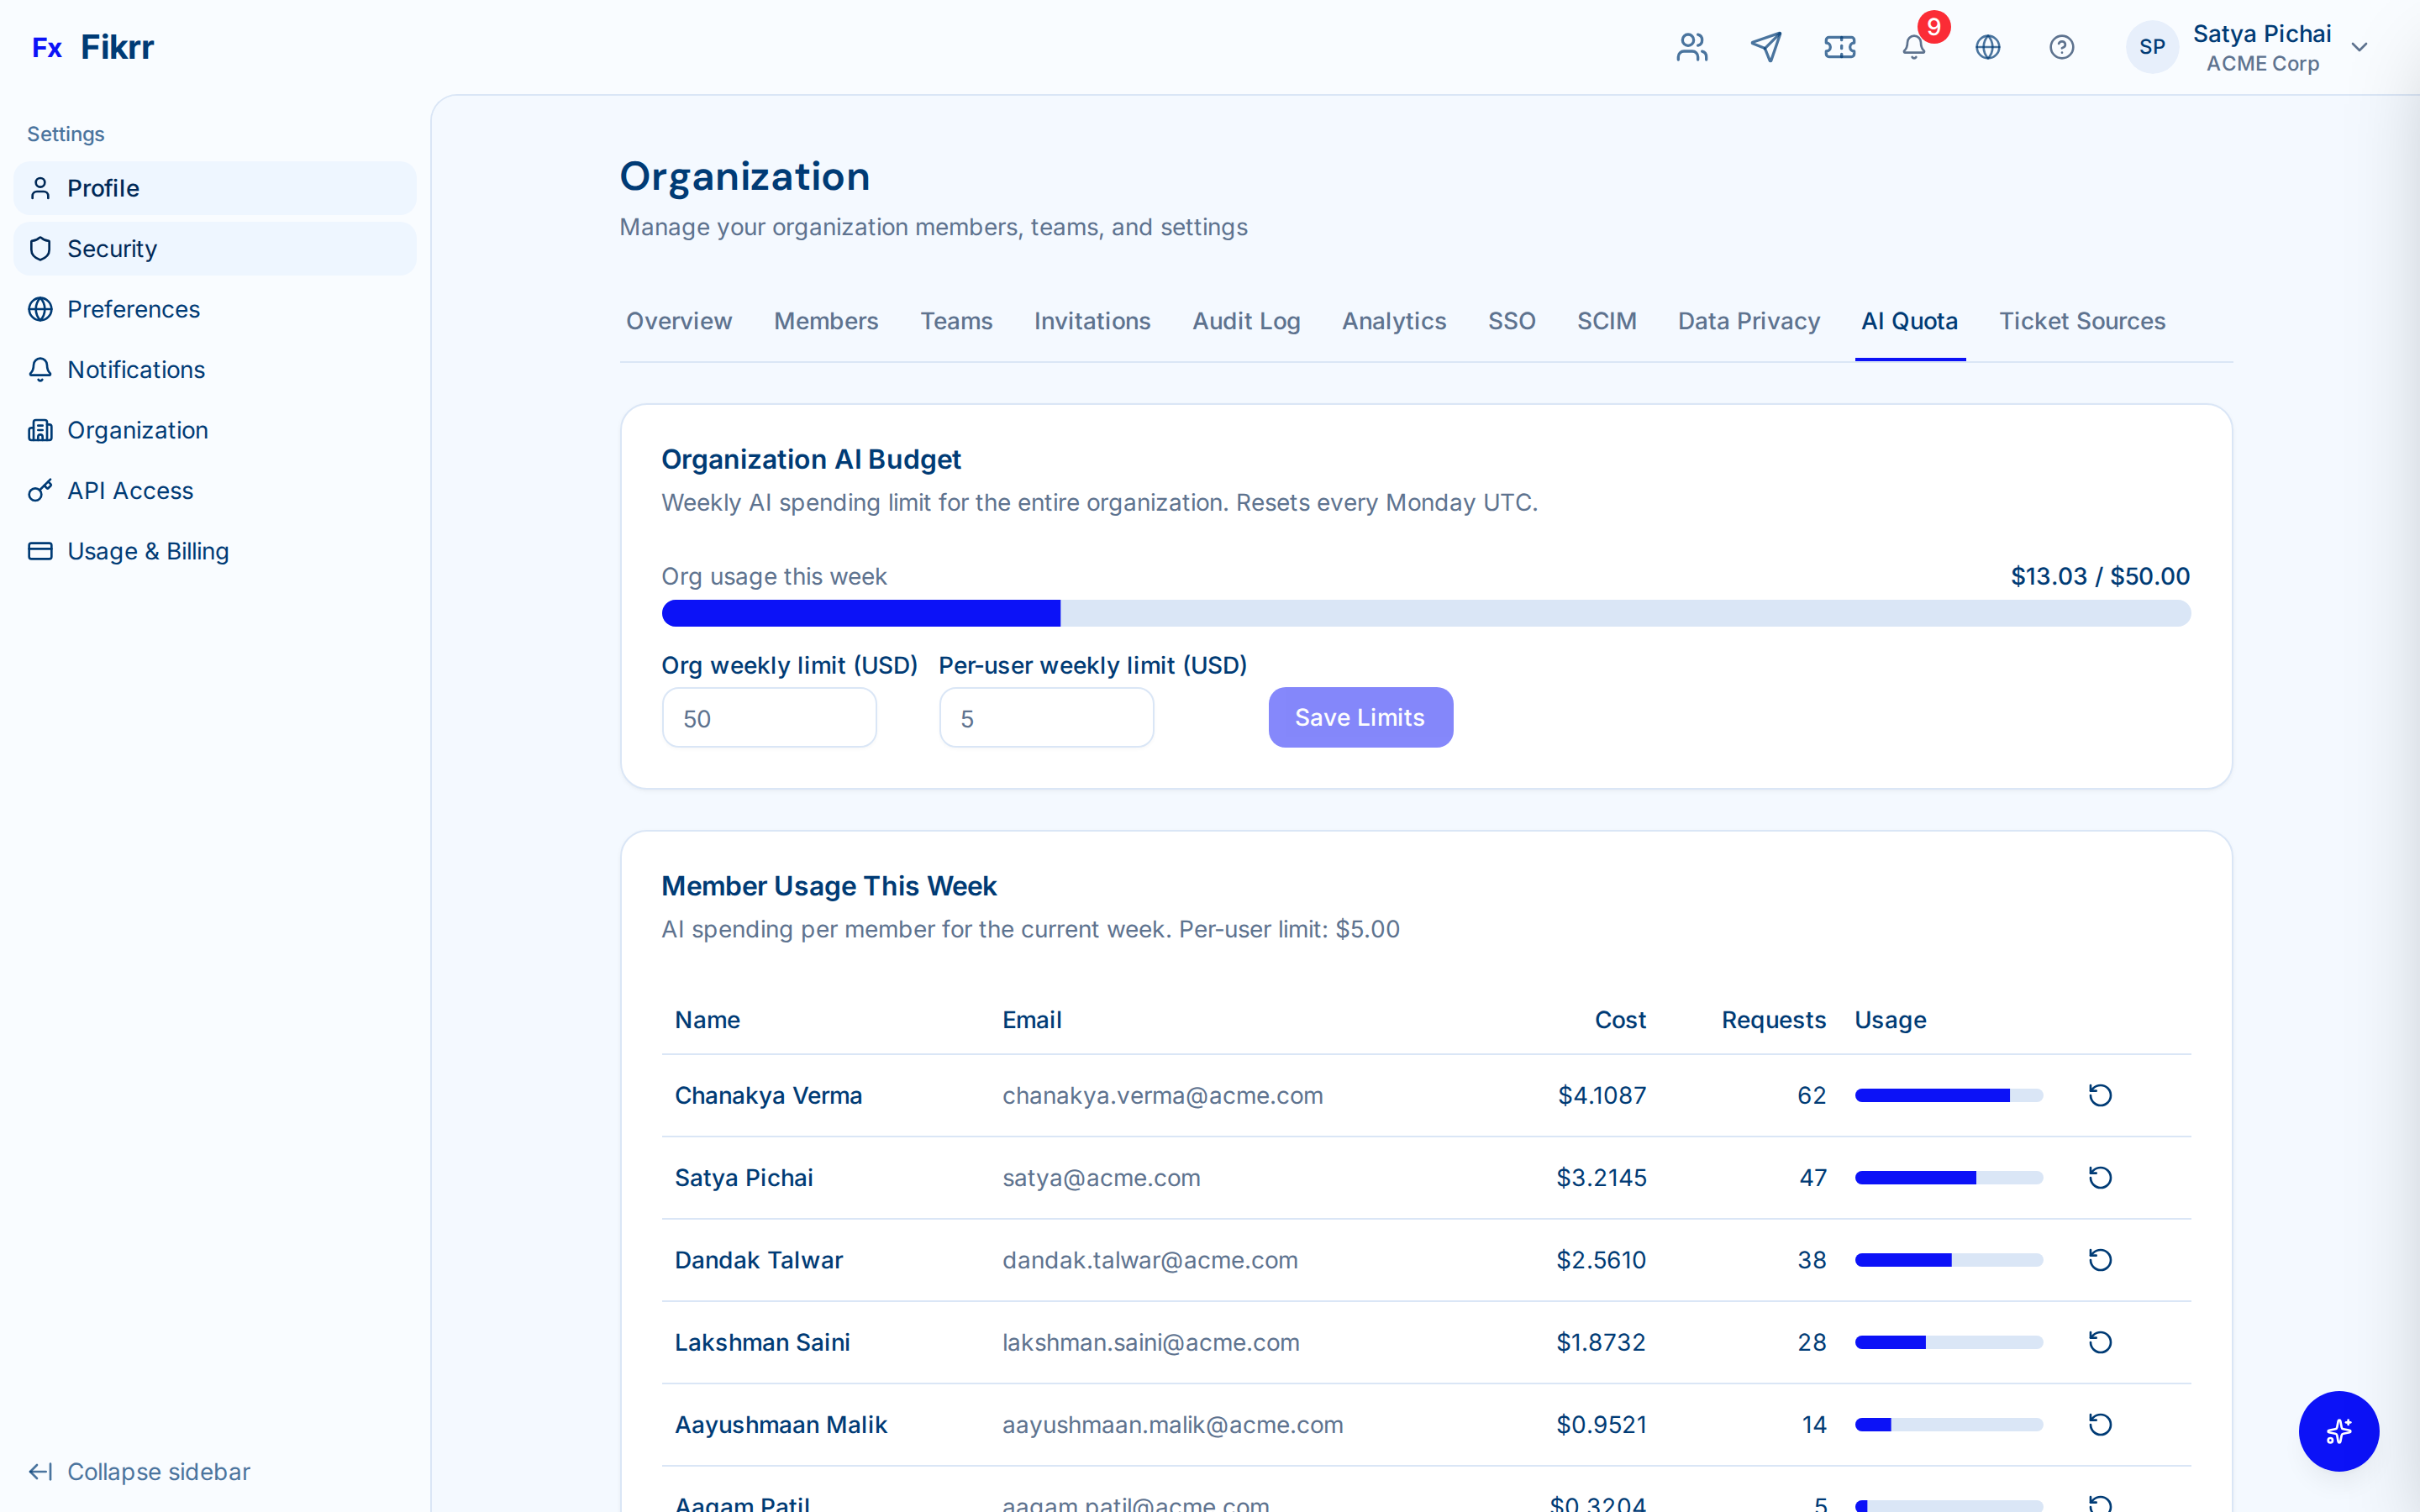Select the Org weekly limit input field
The width and height of the screenshot is (2420, 1512).
(x=768, y=717)
